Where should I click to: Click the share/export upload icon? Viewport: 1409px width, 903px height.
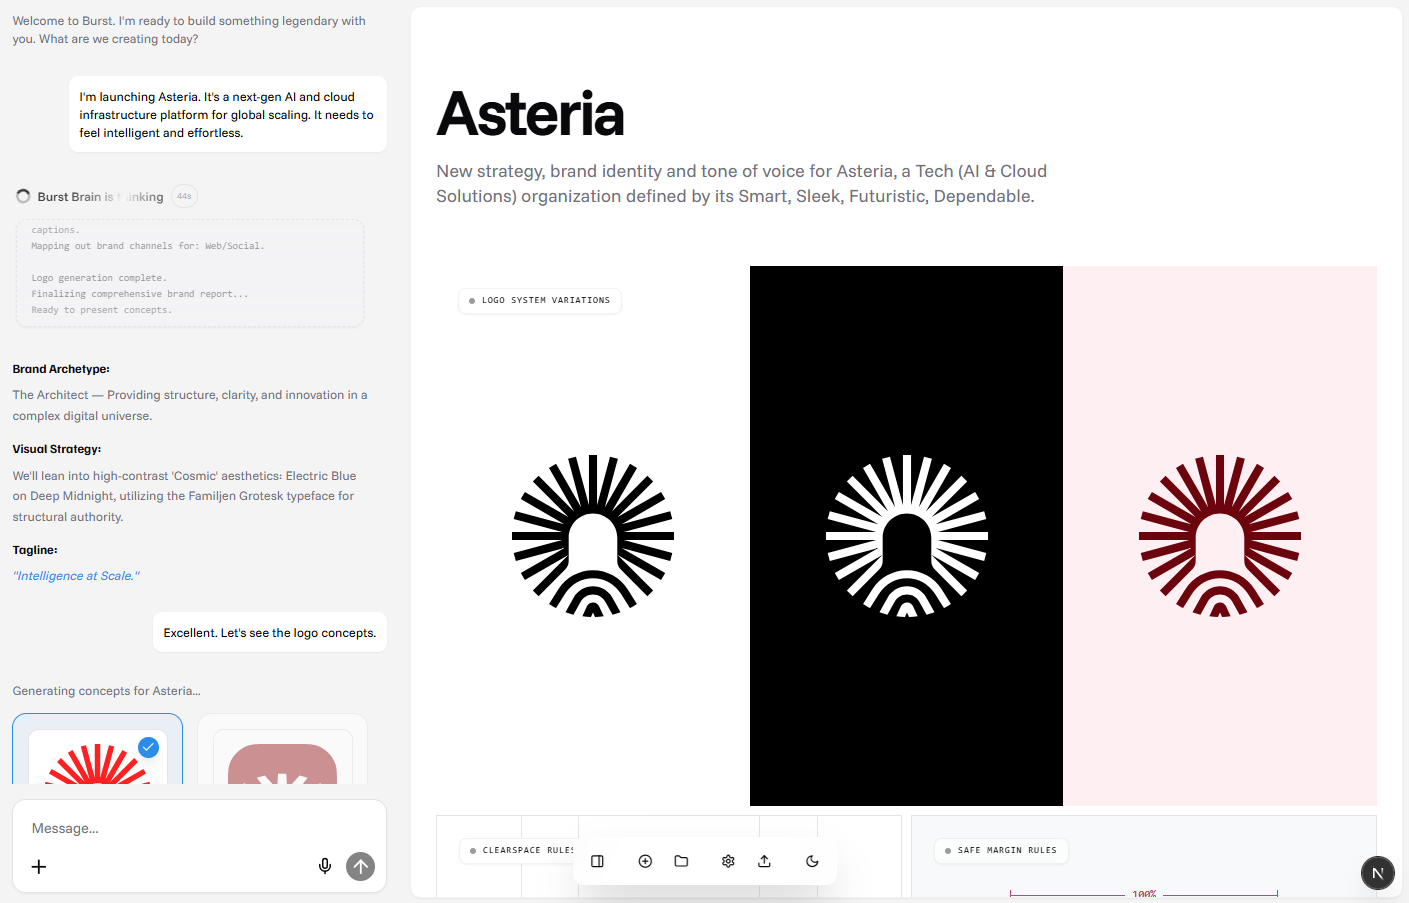[764, 861]
